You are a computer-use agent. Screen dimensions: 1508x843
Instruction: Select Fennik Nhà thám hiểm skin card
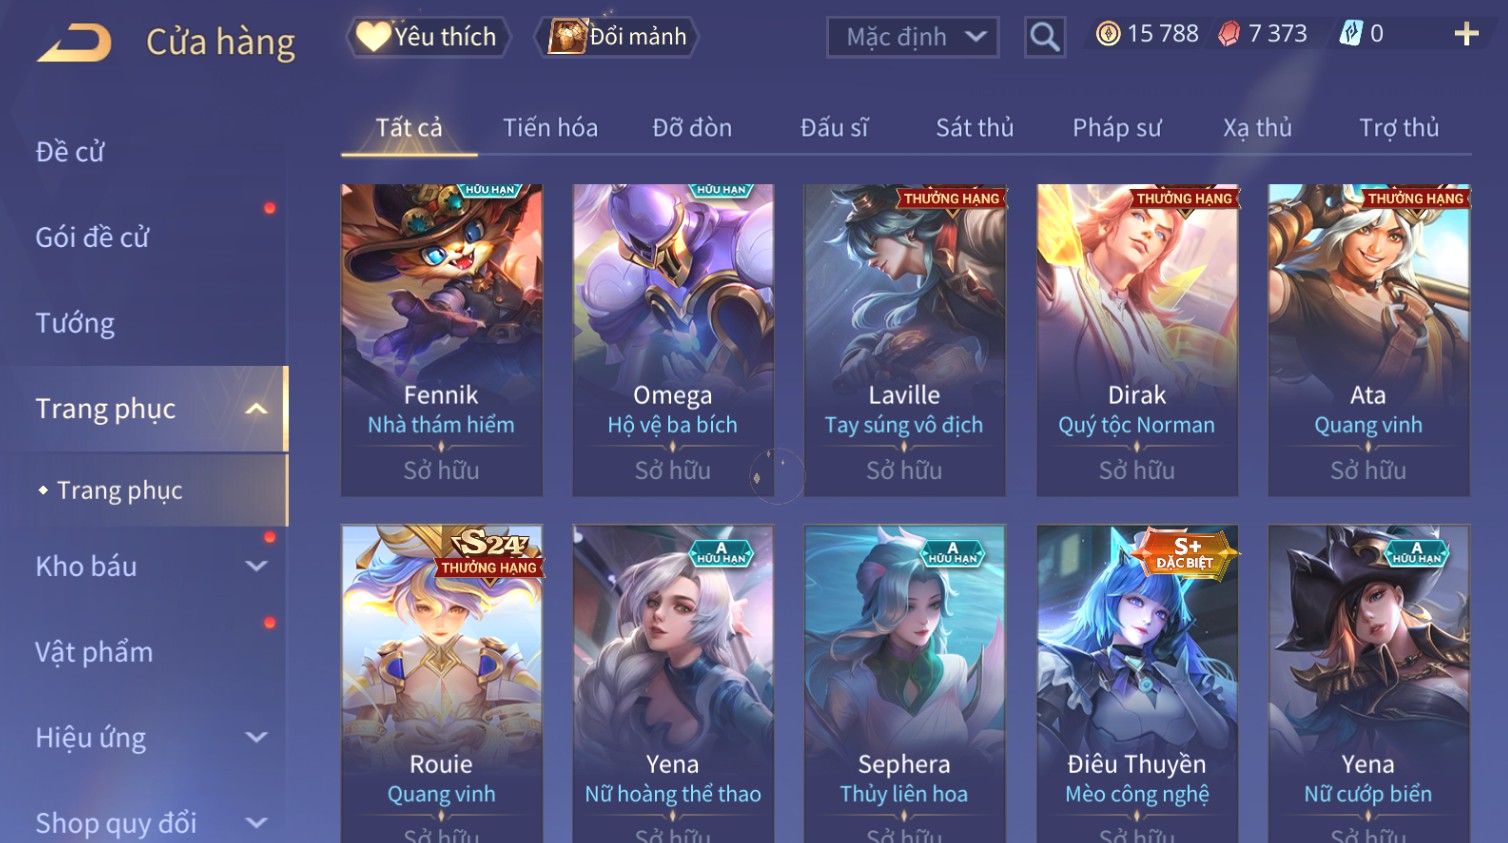pos(441,340)
